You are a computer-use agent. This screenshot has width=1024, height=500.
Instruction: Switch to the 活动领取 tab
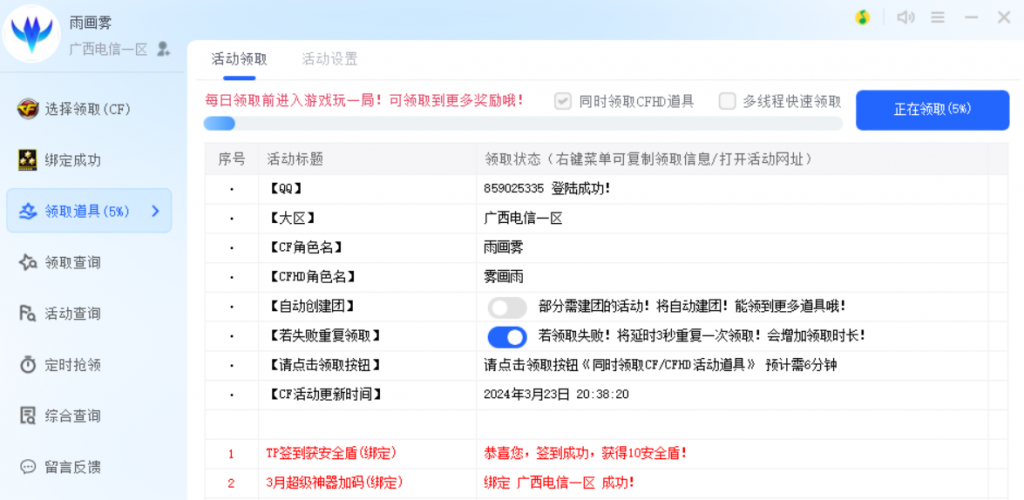(x=239, y=59)
